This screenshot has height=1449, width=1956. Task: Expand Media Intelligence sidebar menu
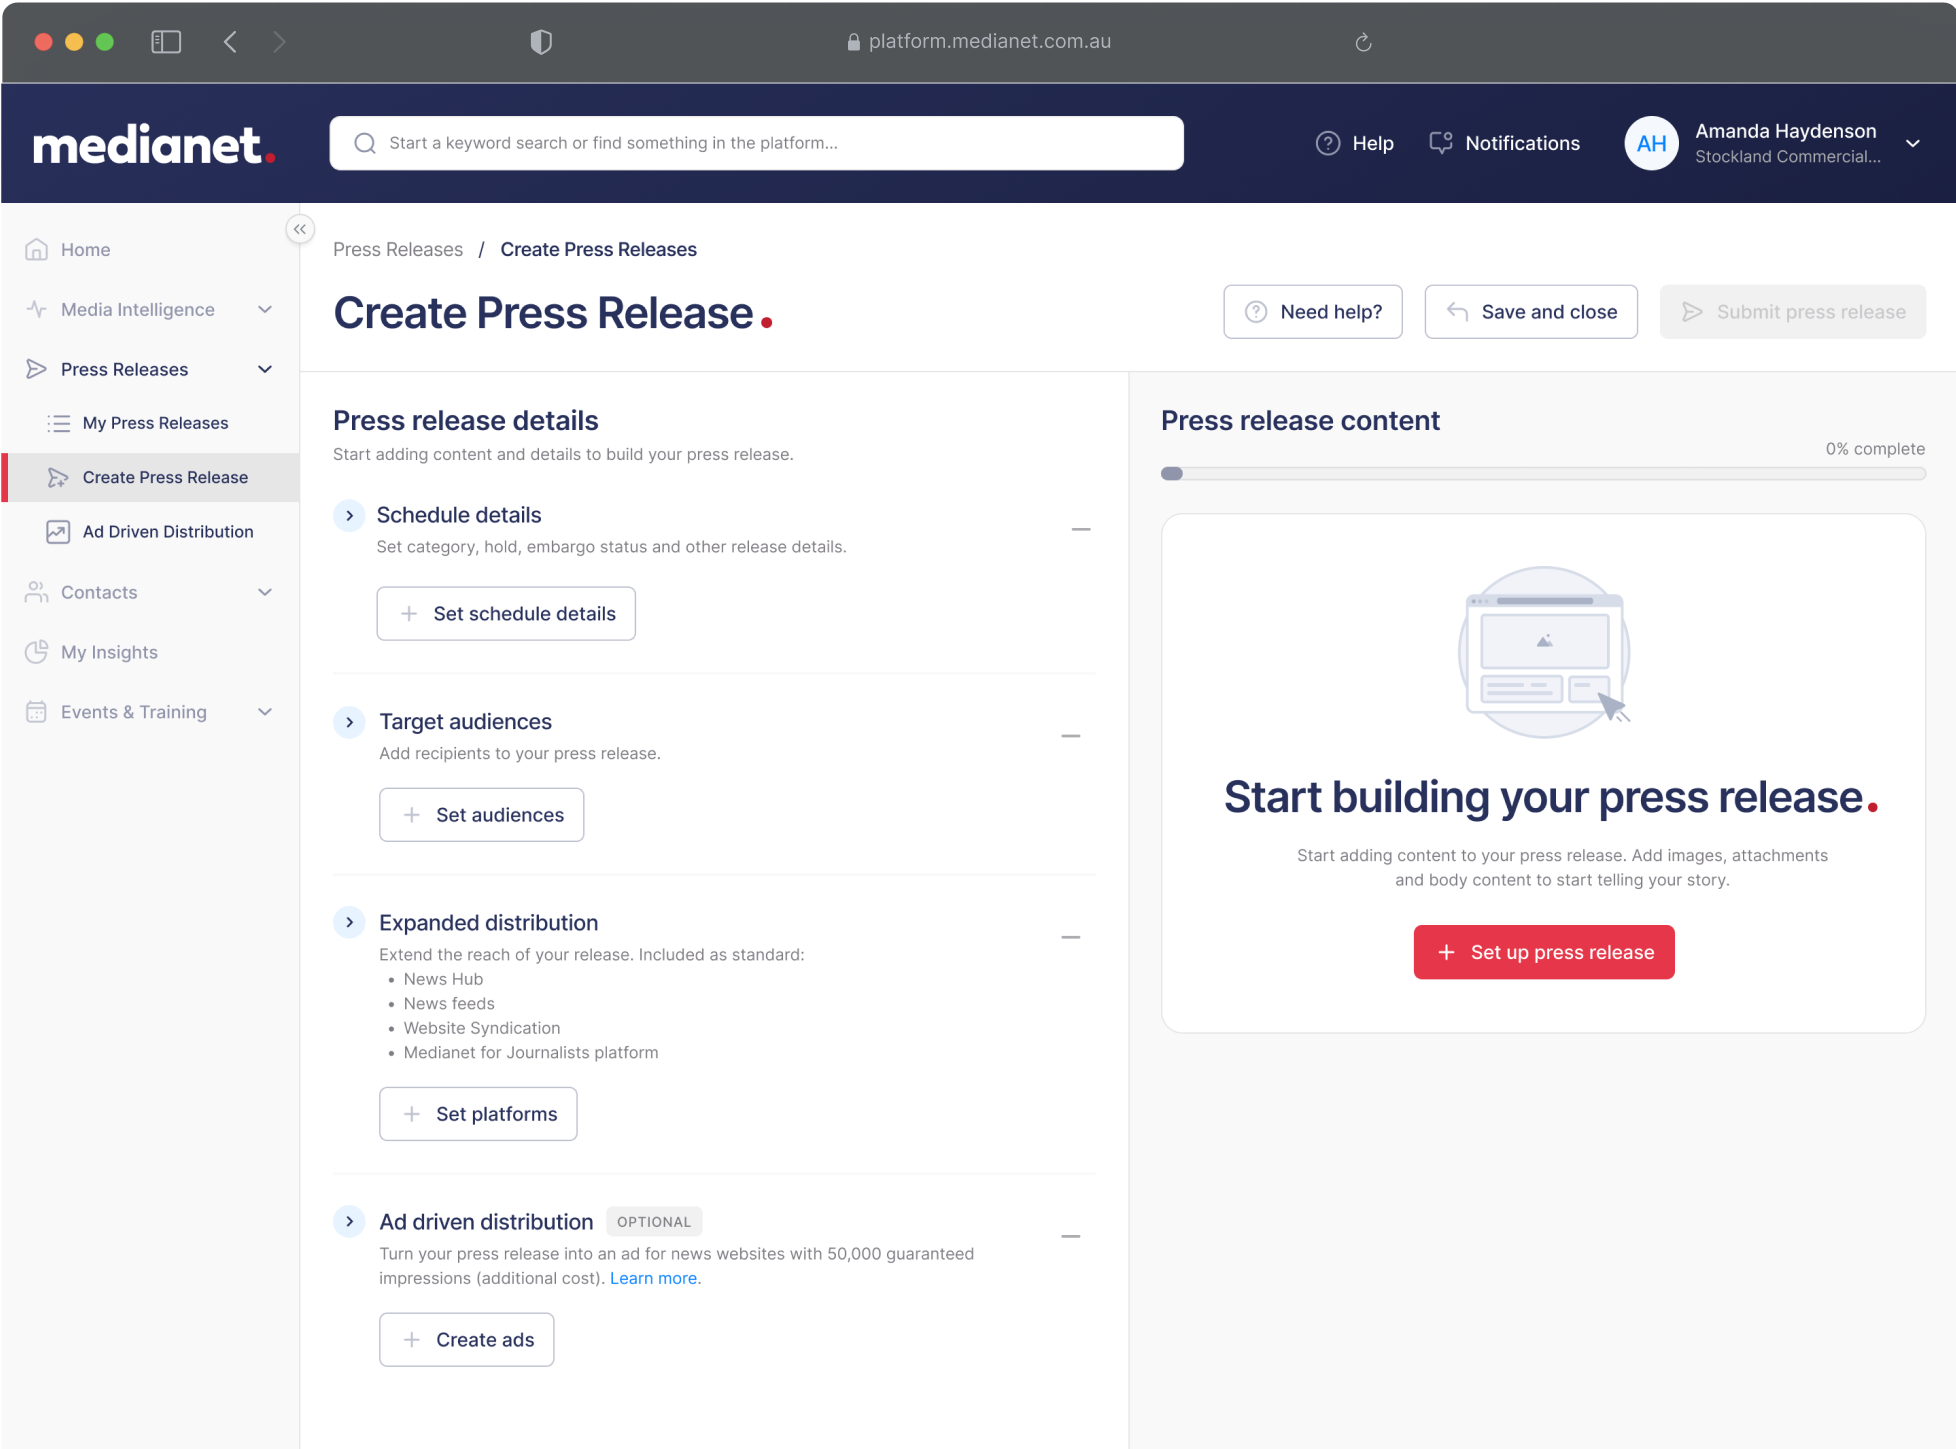[265, 310]
